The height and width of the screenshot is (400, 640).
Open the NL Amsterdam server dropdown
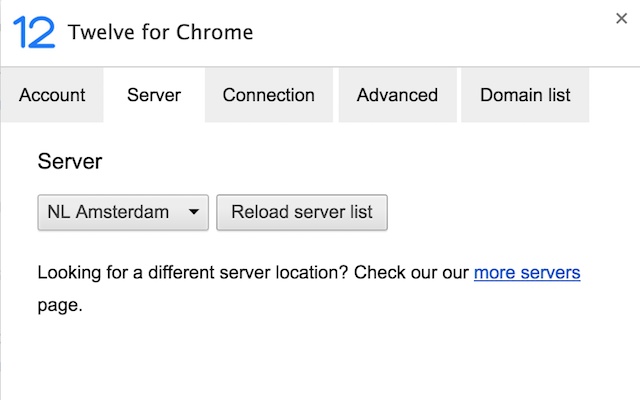click(123, 212)
